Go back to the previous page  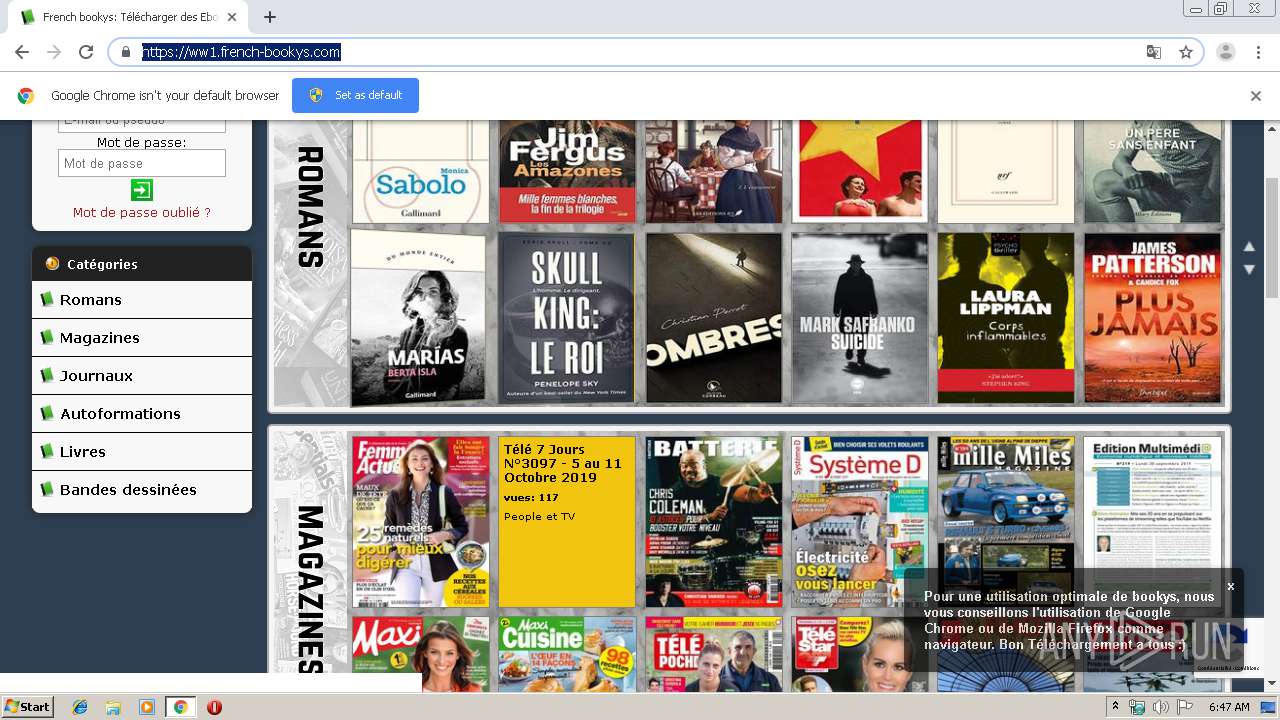[x=22, y=52]
